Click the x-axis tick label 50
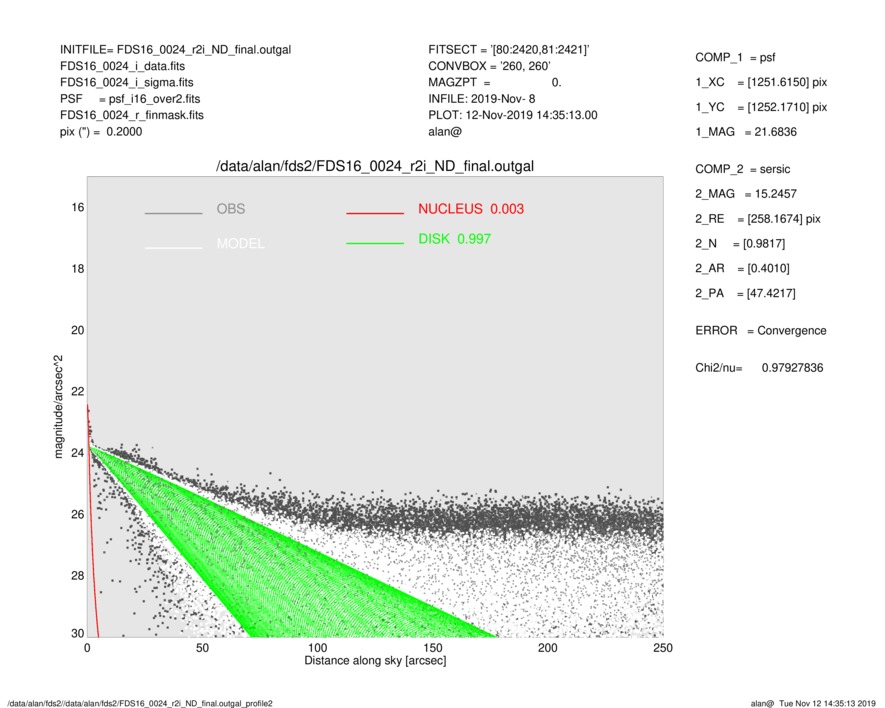 point(202,648)
